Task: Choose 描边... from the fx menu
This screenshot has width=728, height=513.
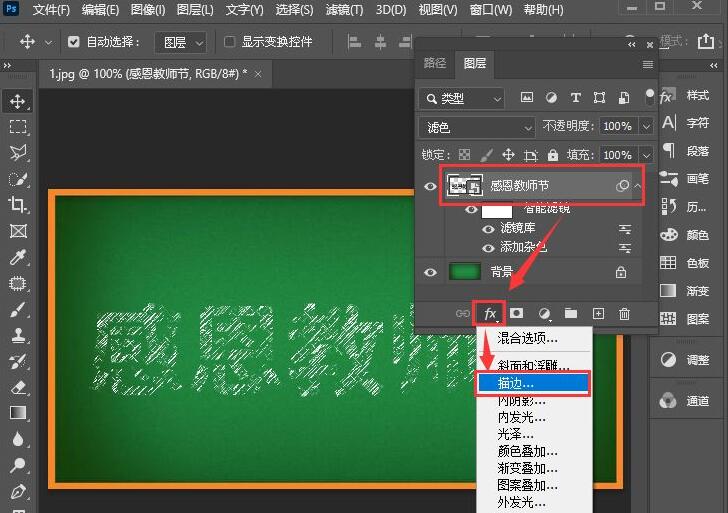Action: pyautogui.click(x=533, y=383)
